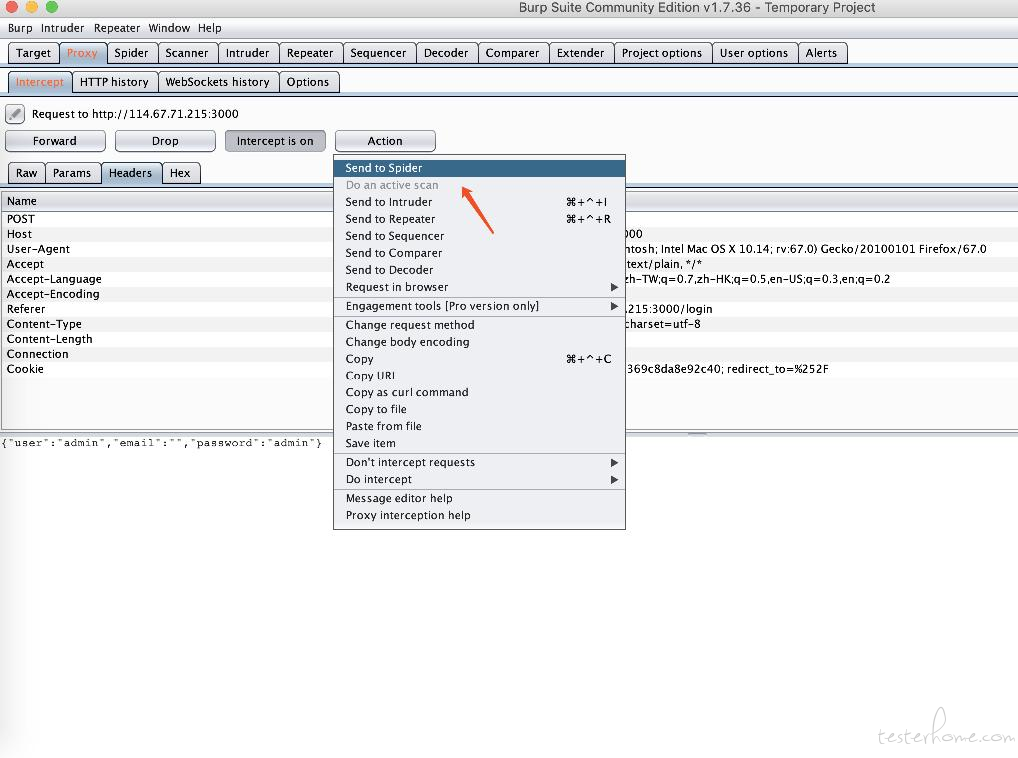Image resolution: width=1018 pixels, height=758 pixels.
Task: Open the Help menu
Action: coord(210,28)
